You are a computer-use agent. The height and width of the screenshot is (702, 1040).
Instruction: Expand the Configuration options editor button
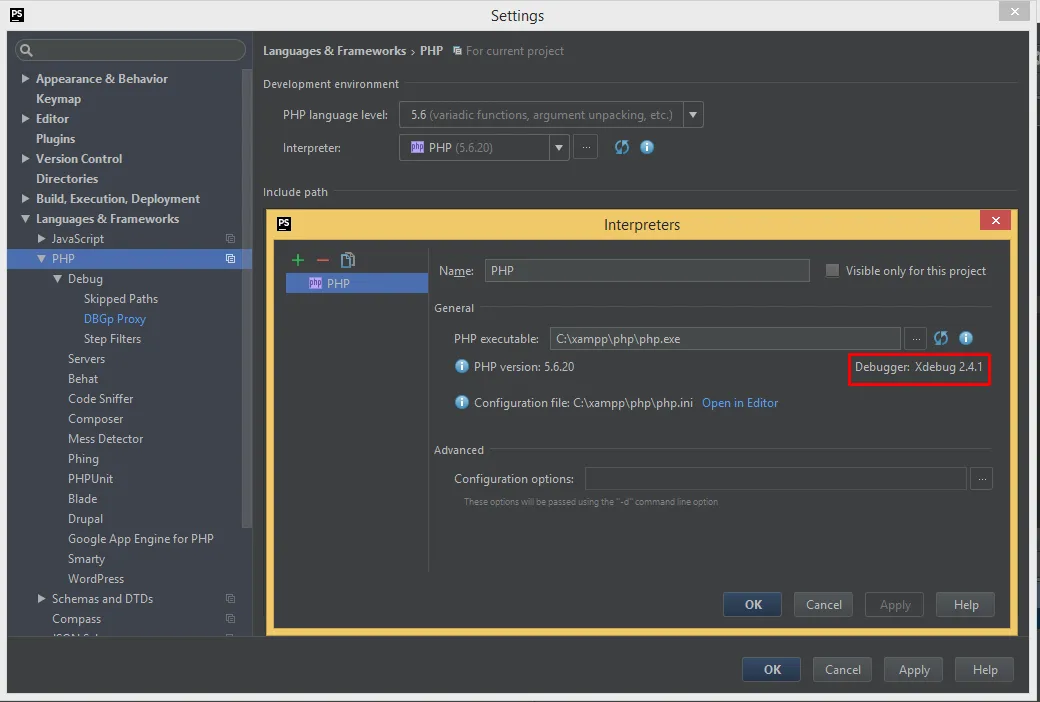click(x=982, y=478)
